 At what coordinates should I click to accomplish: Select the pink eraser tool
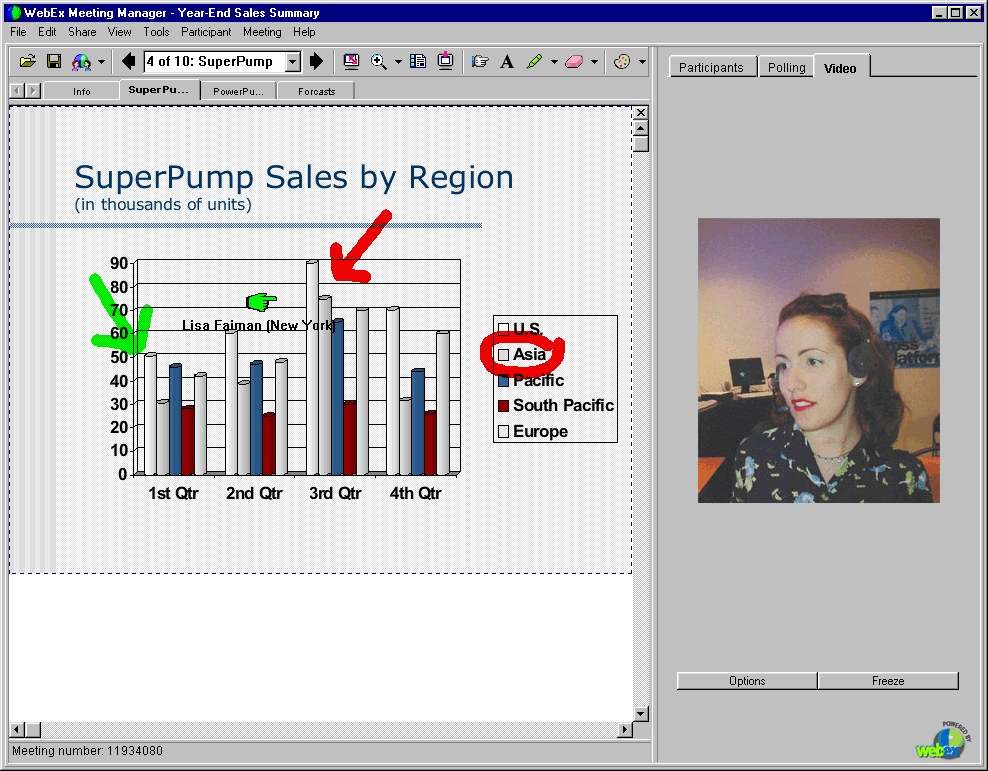[574, 62]
